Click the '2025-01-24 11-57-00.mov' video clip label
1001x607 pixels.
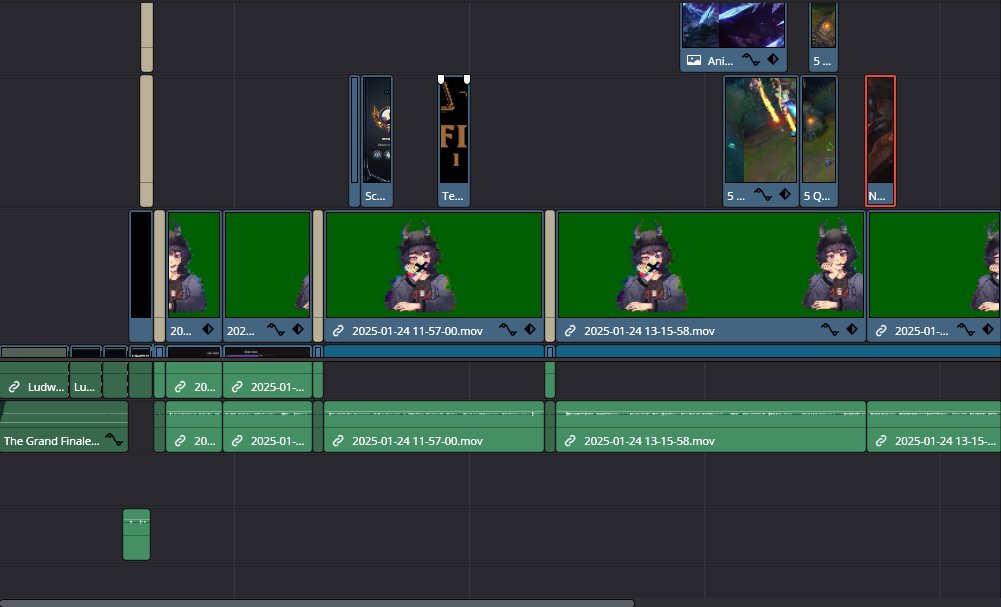[418, 331]
